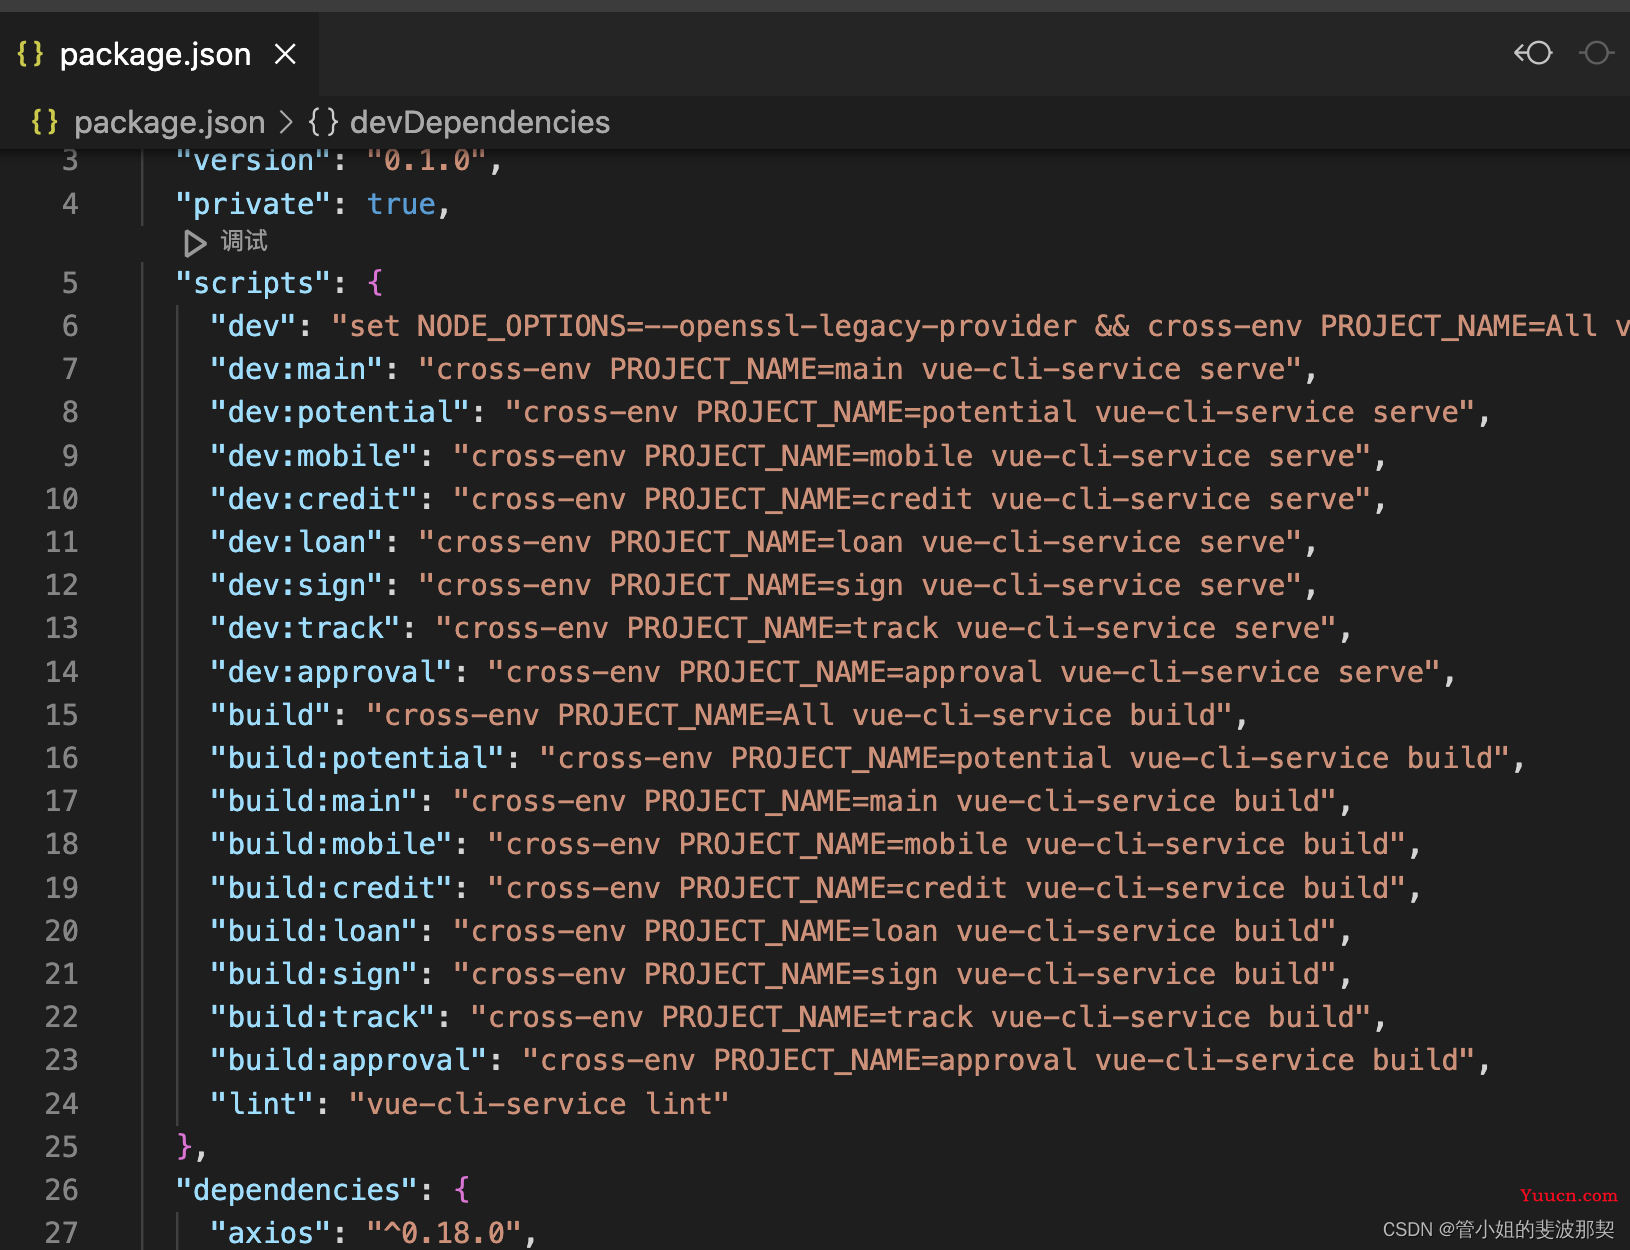Click the opening brace after "scripts"

(x=375, y=283)
